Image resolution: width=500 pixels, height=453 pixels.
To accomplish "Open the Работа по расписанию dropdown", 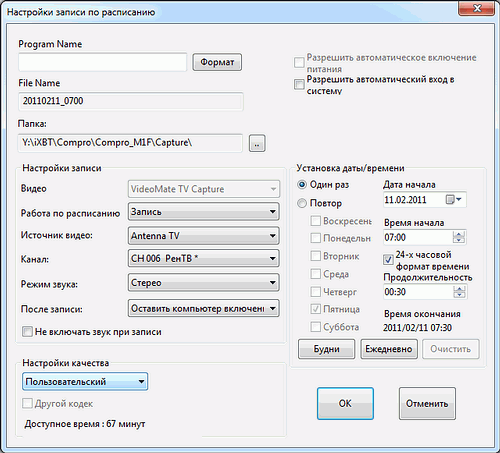I will click(x=204, y=212).
